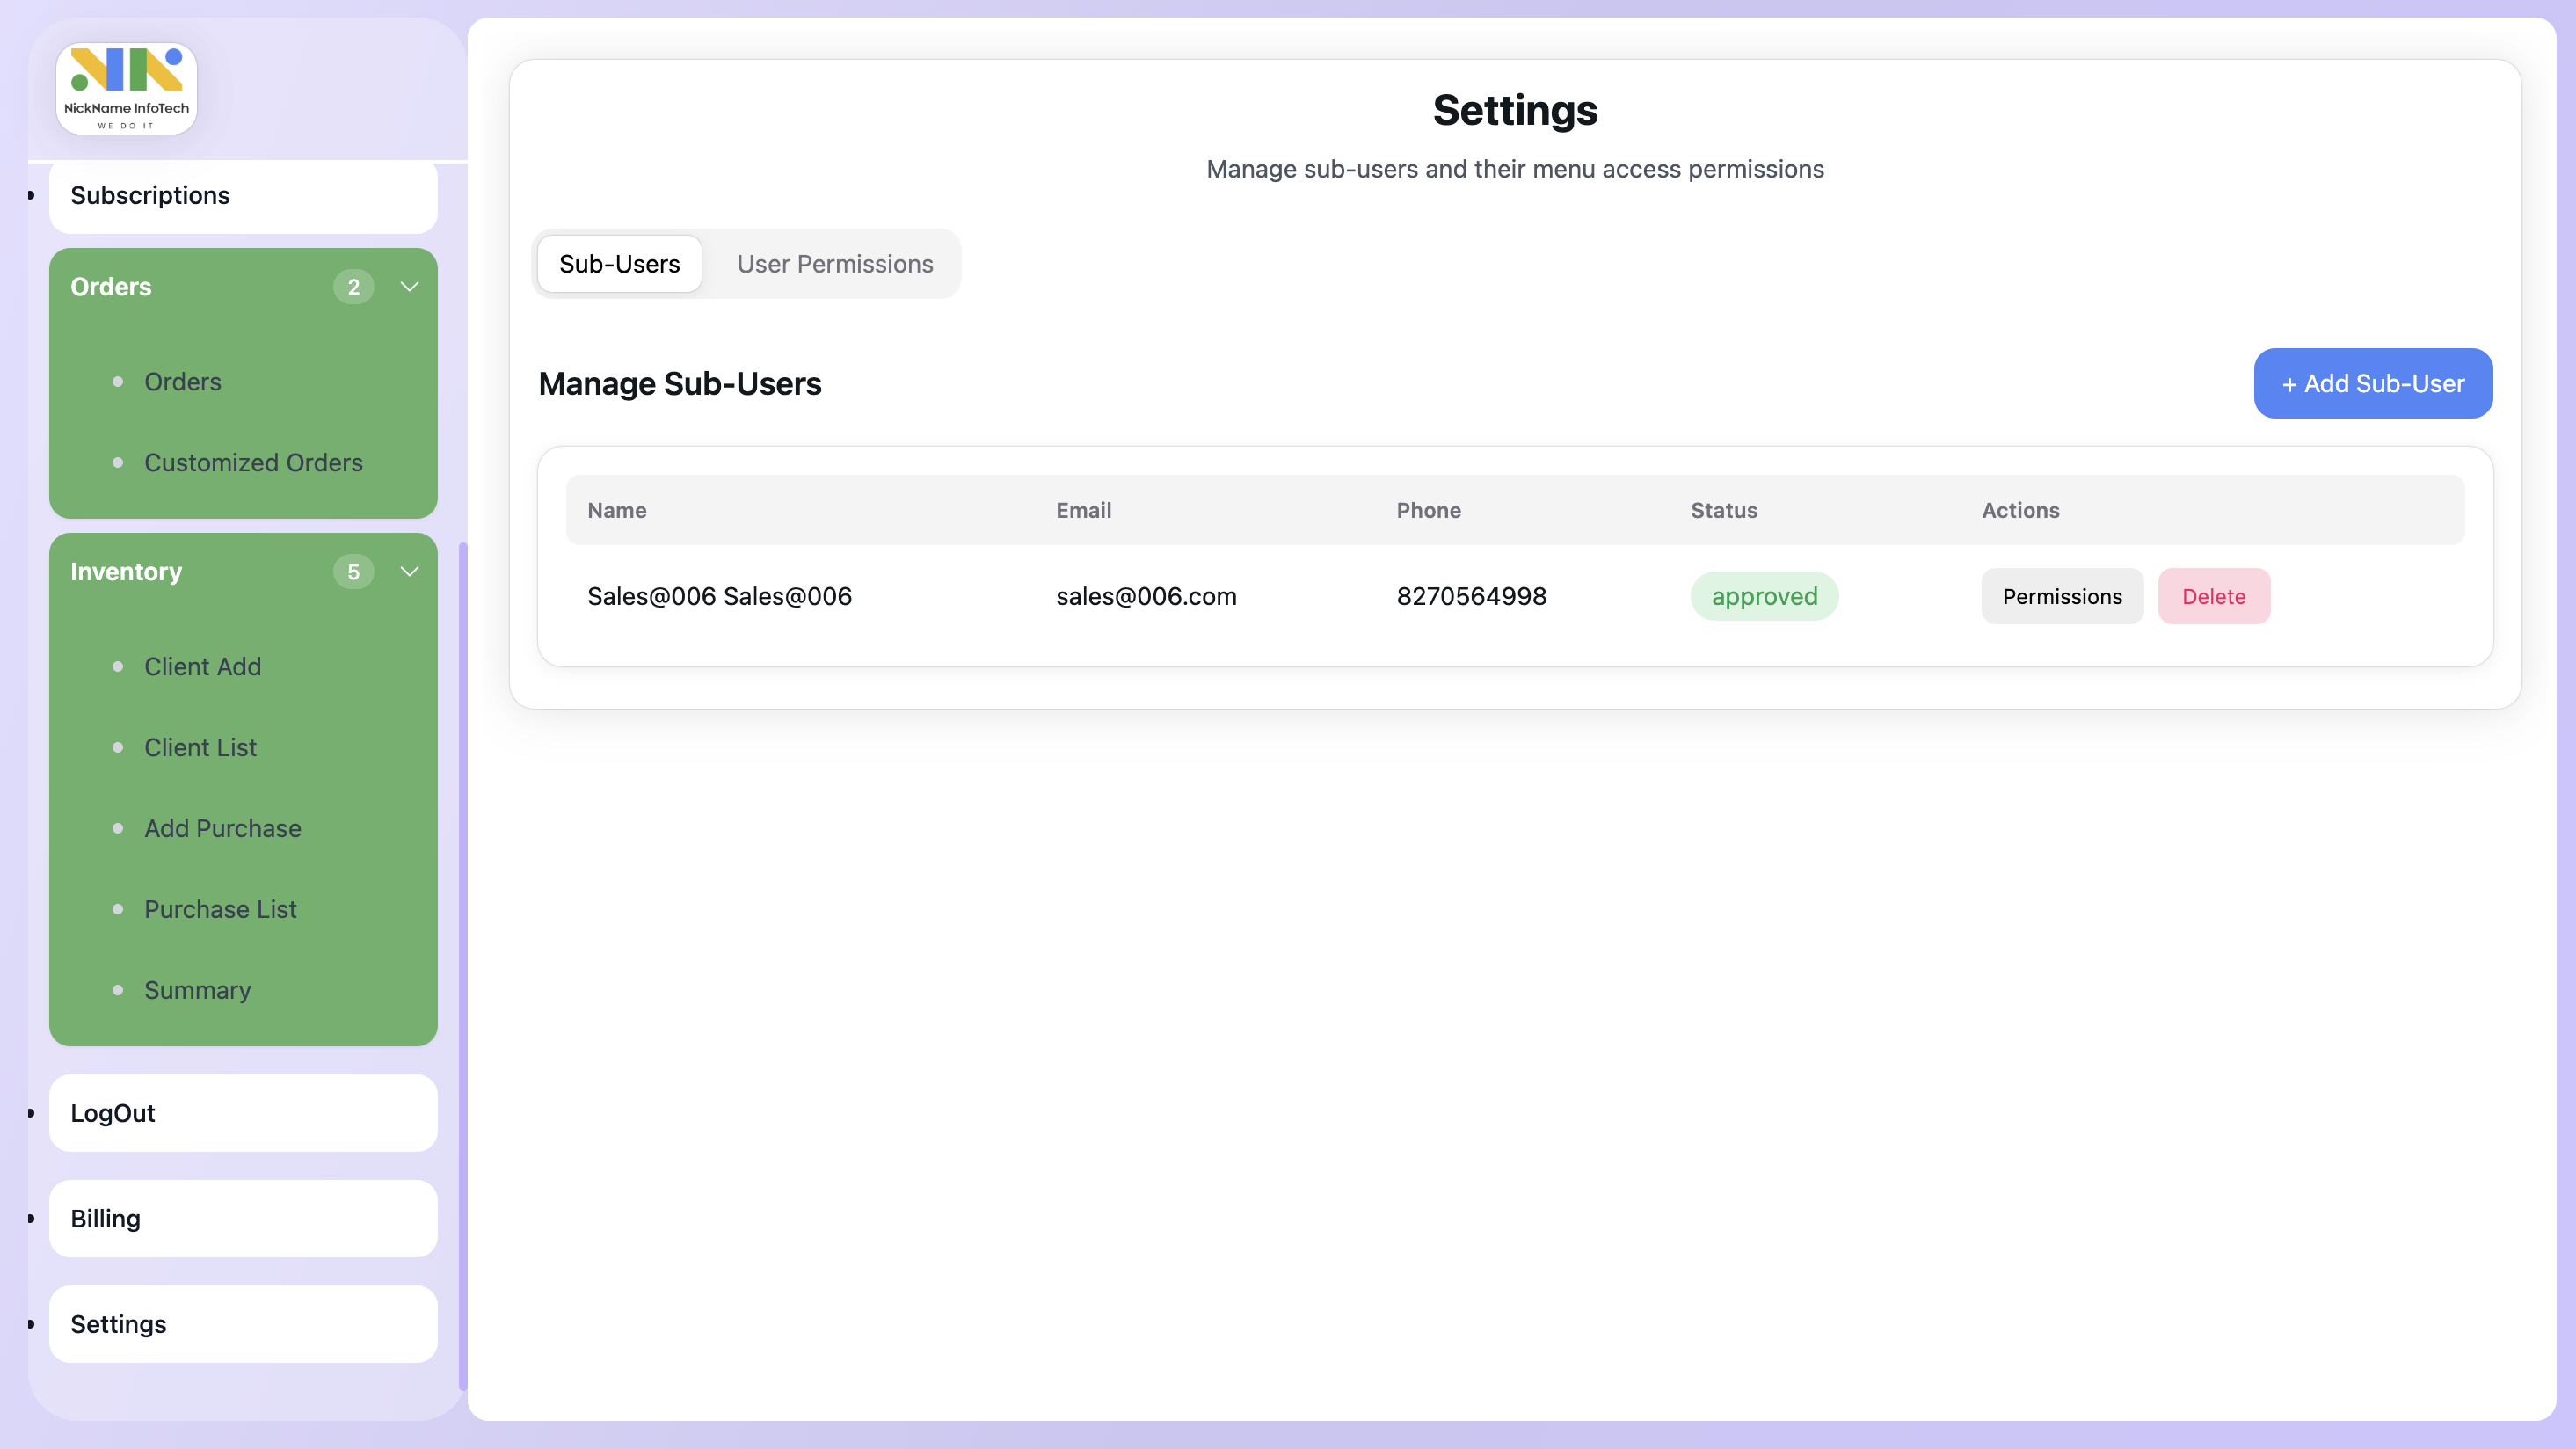Collapse the Inventory menu chevron
The height and width of the screenshot is (1449, 2576).
[409, 572]
